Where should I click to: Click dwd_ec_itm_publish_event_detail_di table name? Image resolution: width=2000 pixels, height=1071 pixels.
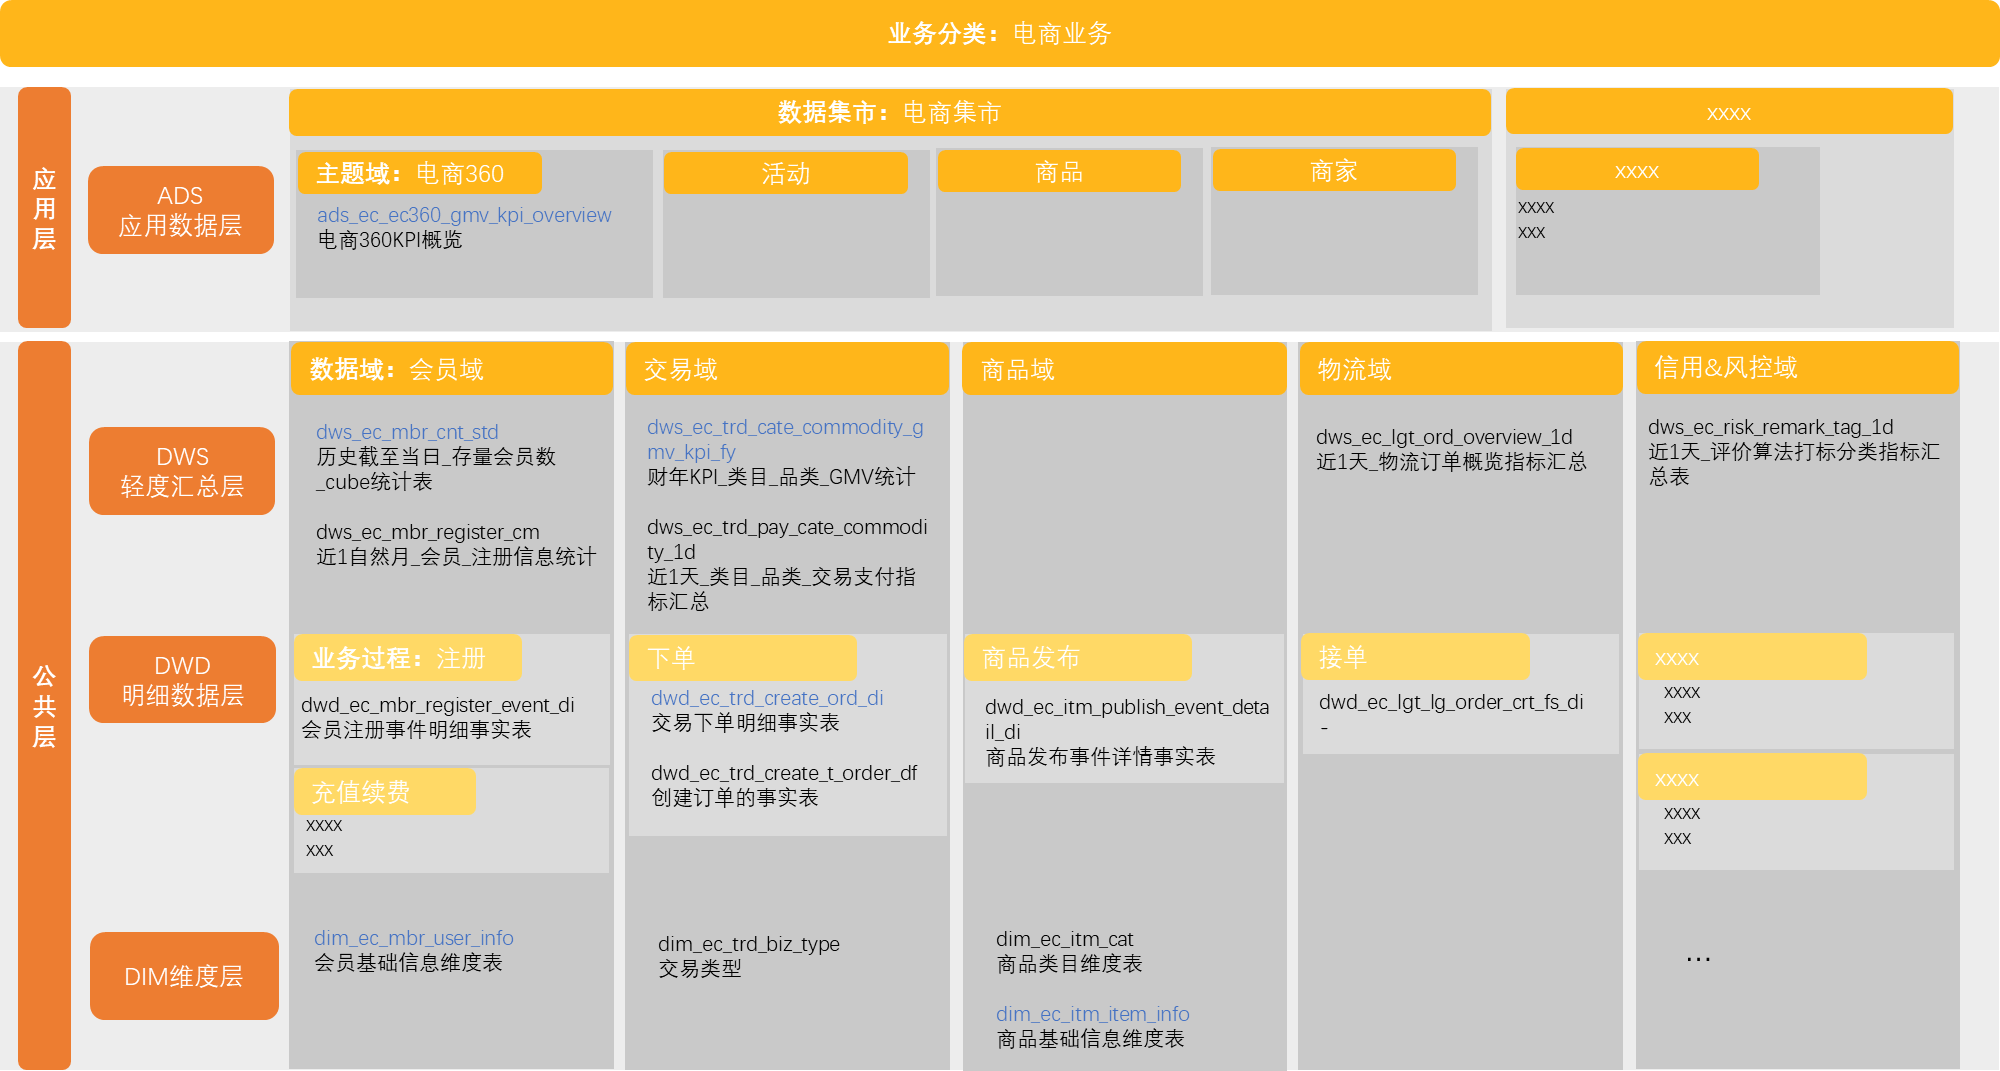pyautogui.click(x=1127, y=719)
